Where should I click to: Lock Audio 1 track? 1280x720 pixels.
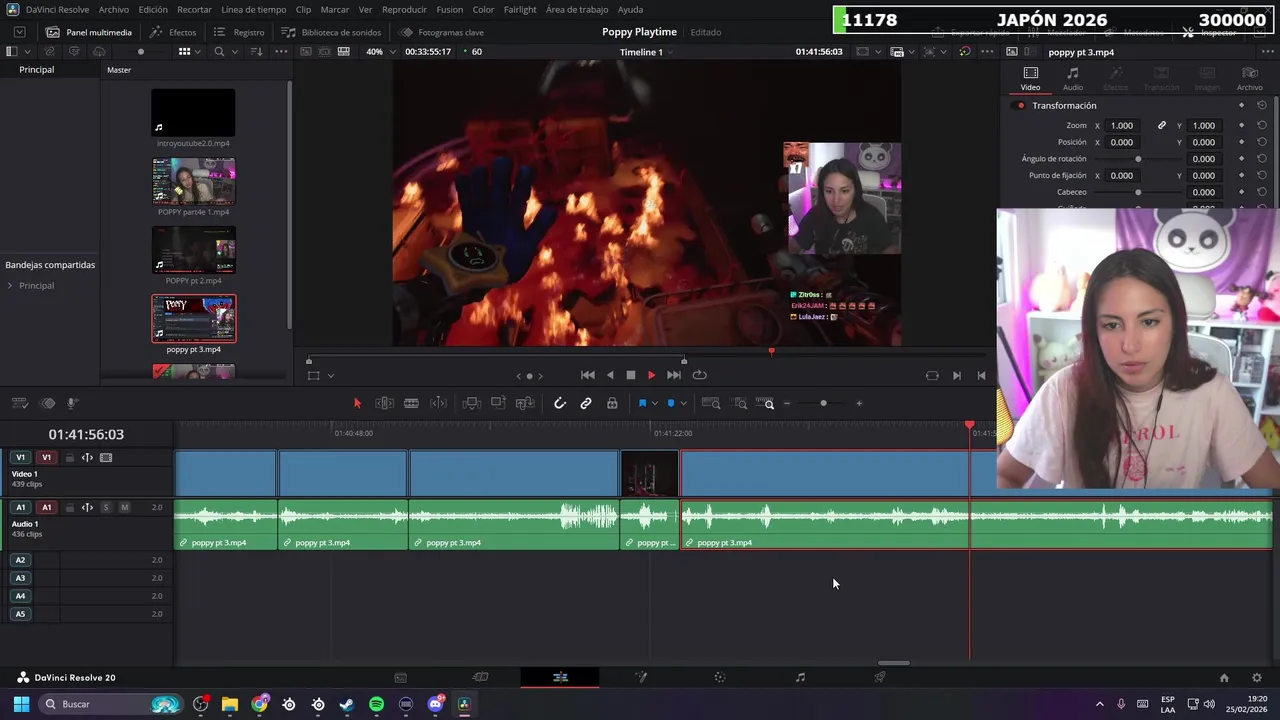(x=69, y=508)
